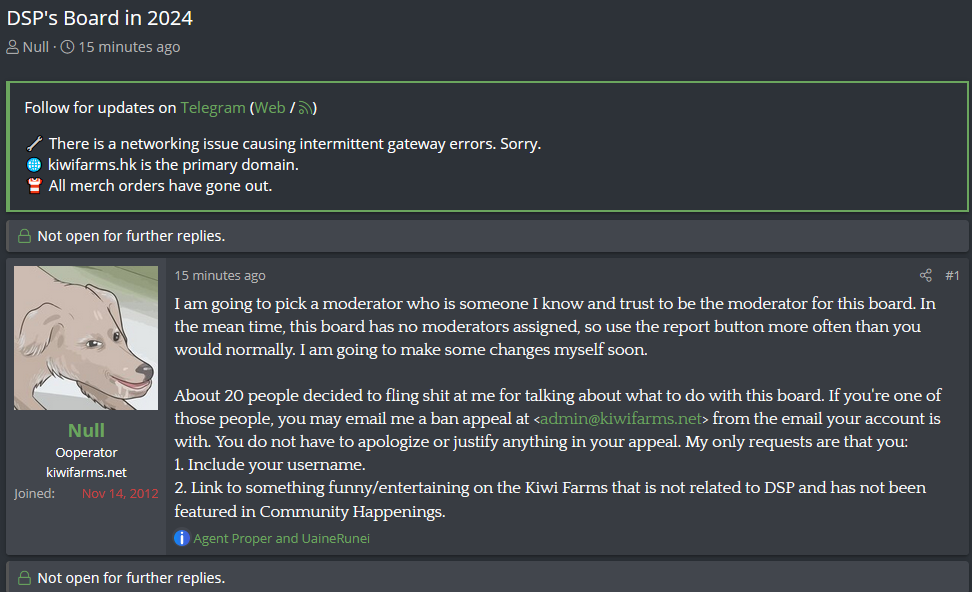The width and height of the screenshot is (972, 592).
Task: Click the bottom lock icon below the post
Action: (x=24, y=578)
